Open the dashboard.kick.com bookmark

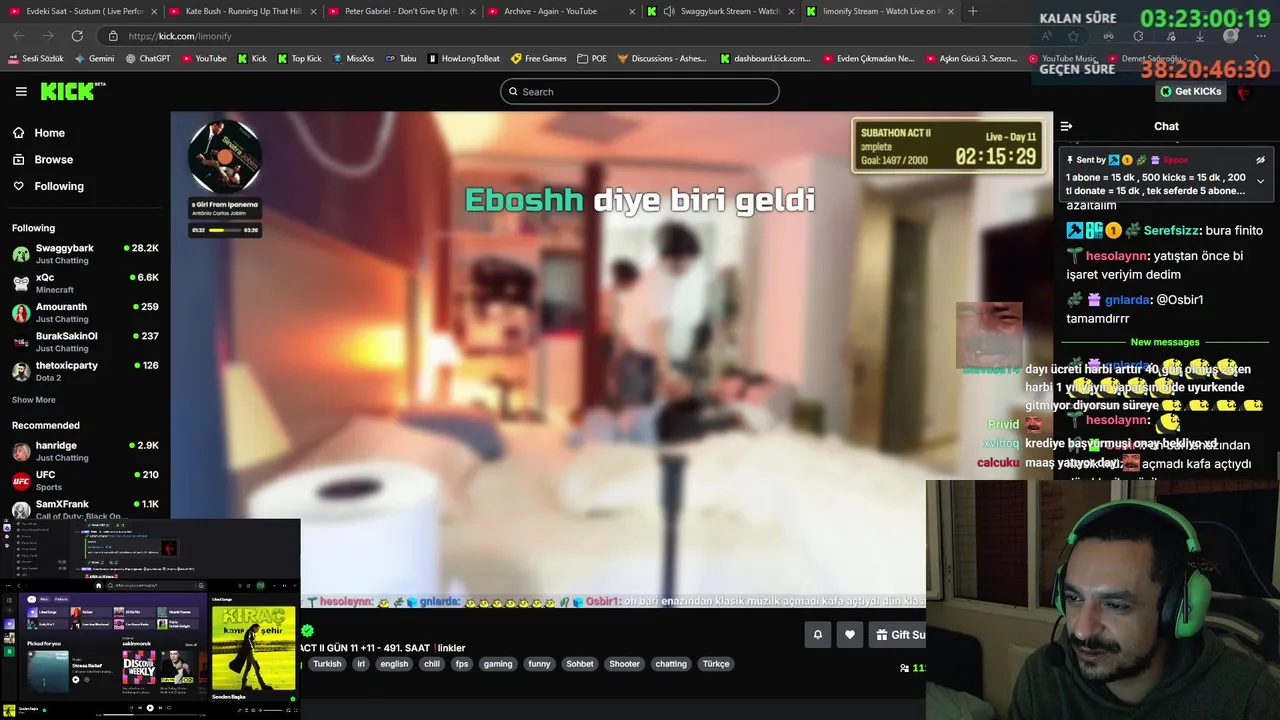point(766,58)
